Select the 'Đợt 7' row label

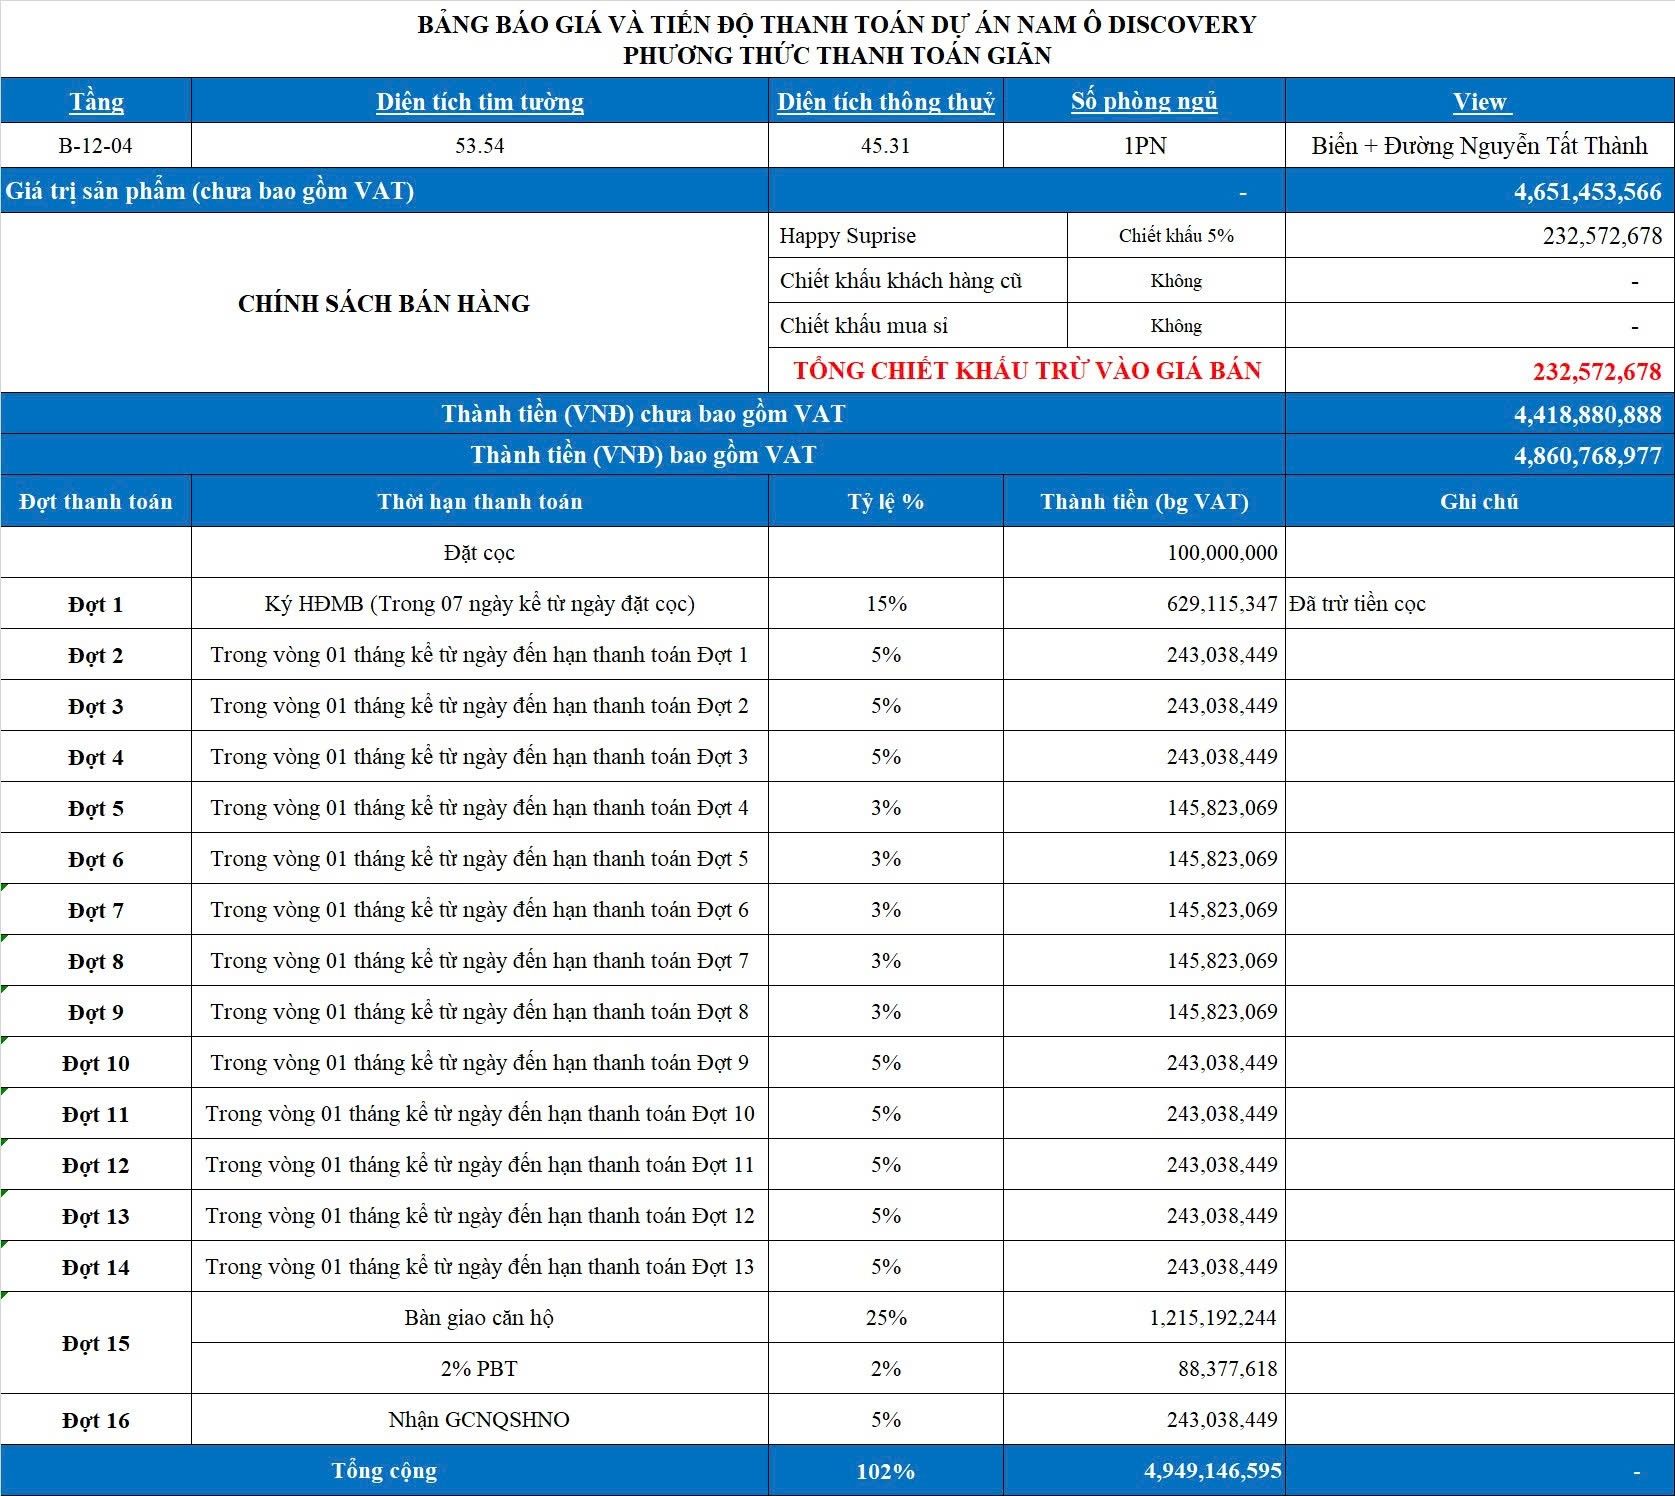pyautogui.click(x=96, y=910)
